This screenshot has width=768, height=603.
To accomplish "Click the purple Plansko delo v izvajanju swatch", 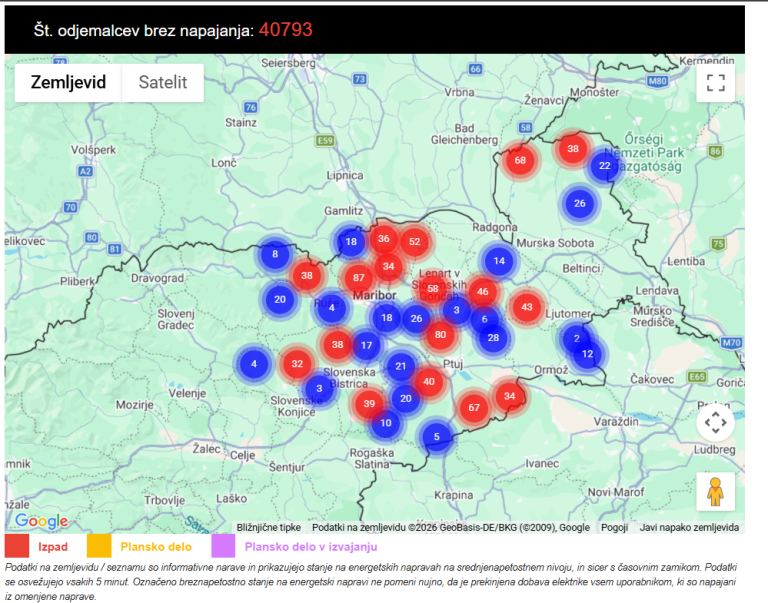I will tap(223, 546).
